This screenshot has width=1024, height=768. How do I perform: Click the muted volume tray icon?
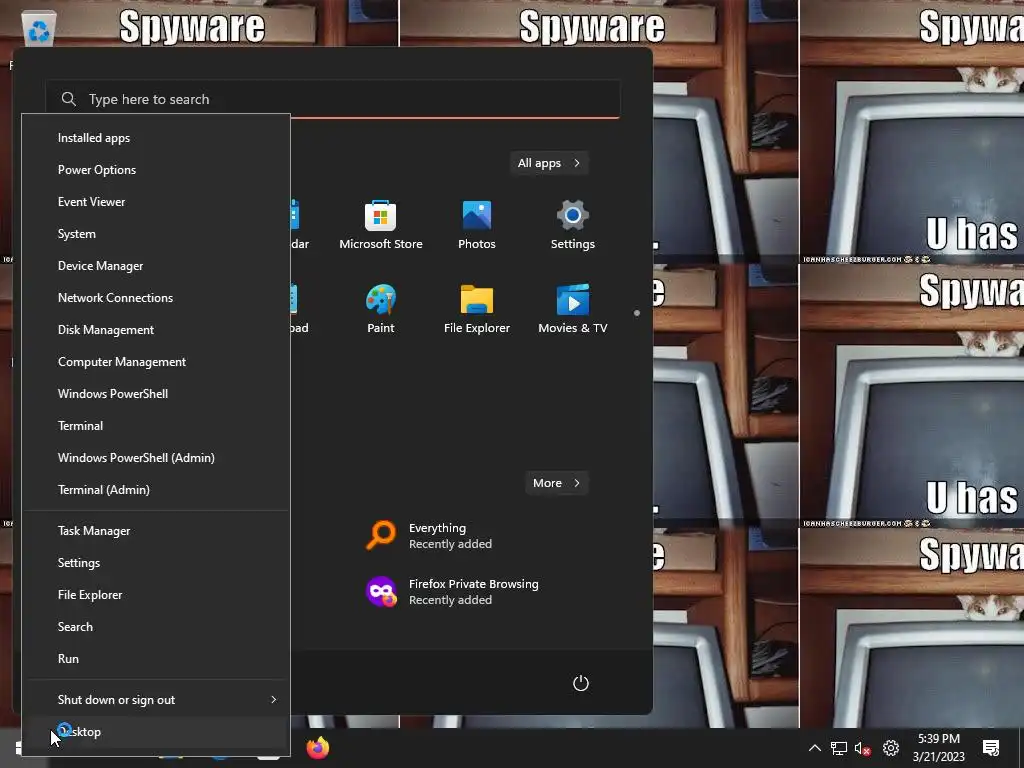pyautogui.click(x=863, y=748)
